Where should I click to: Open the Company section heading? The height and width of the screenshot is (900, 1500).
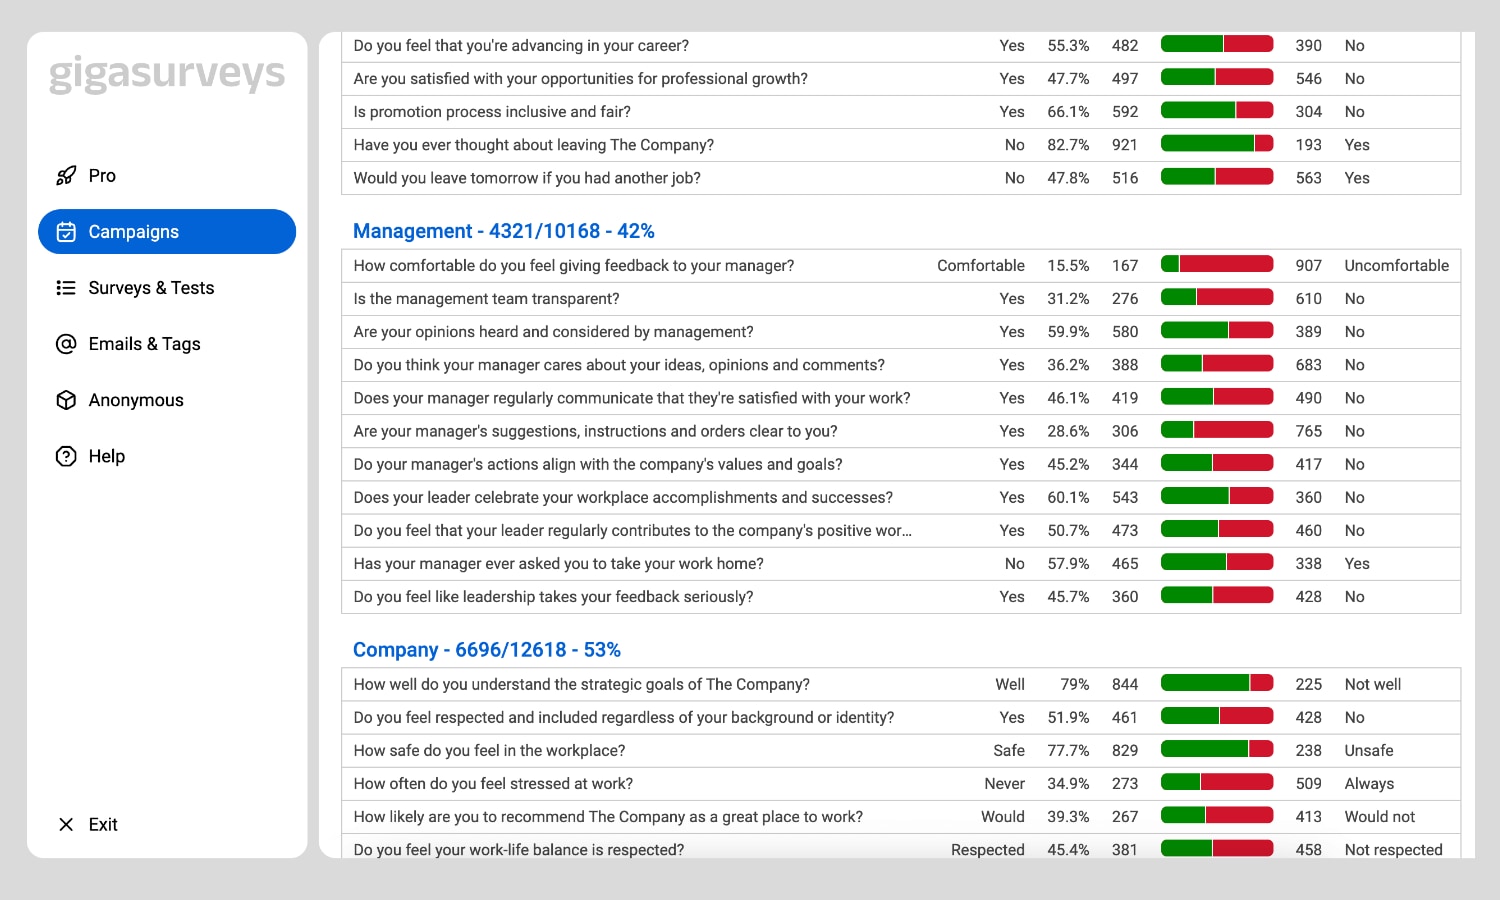point(486,649)
